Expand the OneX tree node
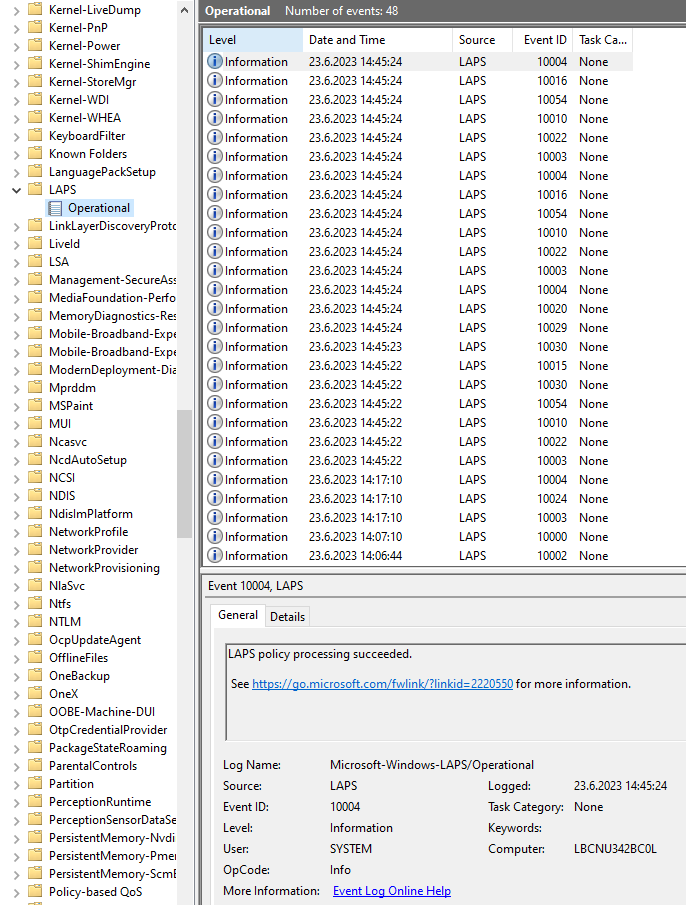 (16, 694)
